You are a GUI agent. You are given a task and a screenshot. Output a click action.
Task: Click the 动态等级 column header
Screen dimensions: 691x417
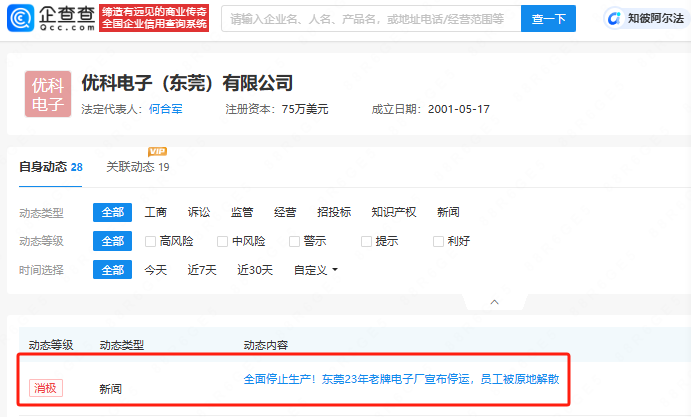(x=51, y=345)
